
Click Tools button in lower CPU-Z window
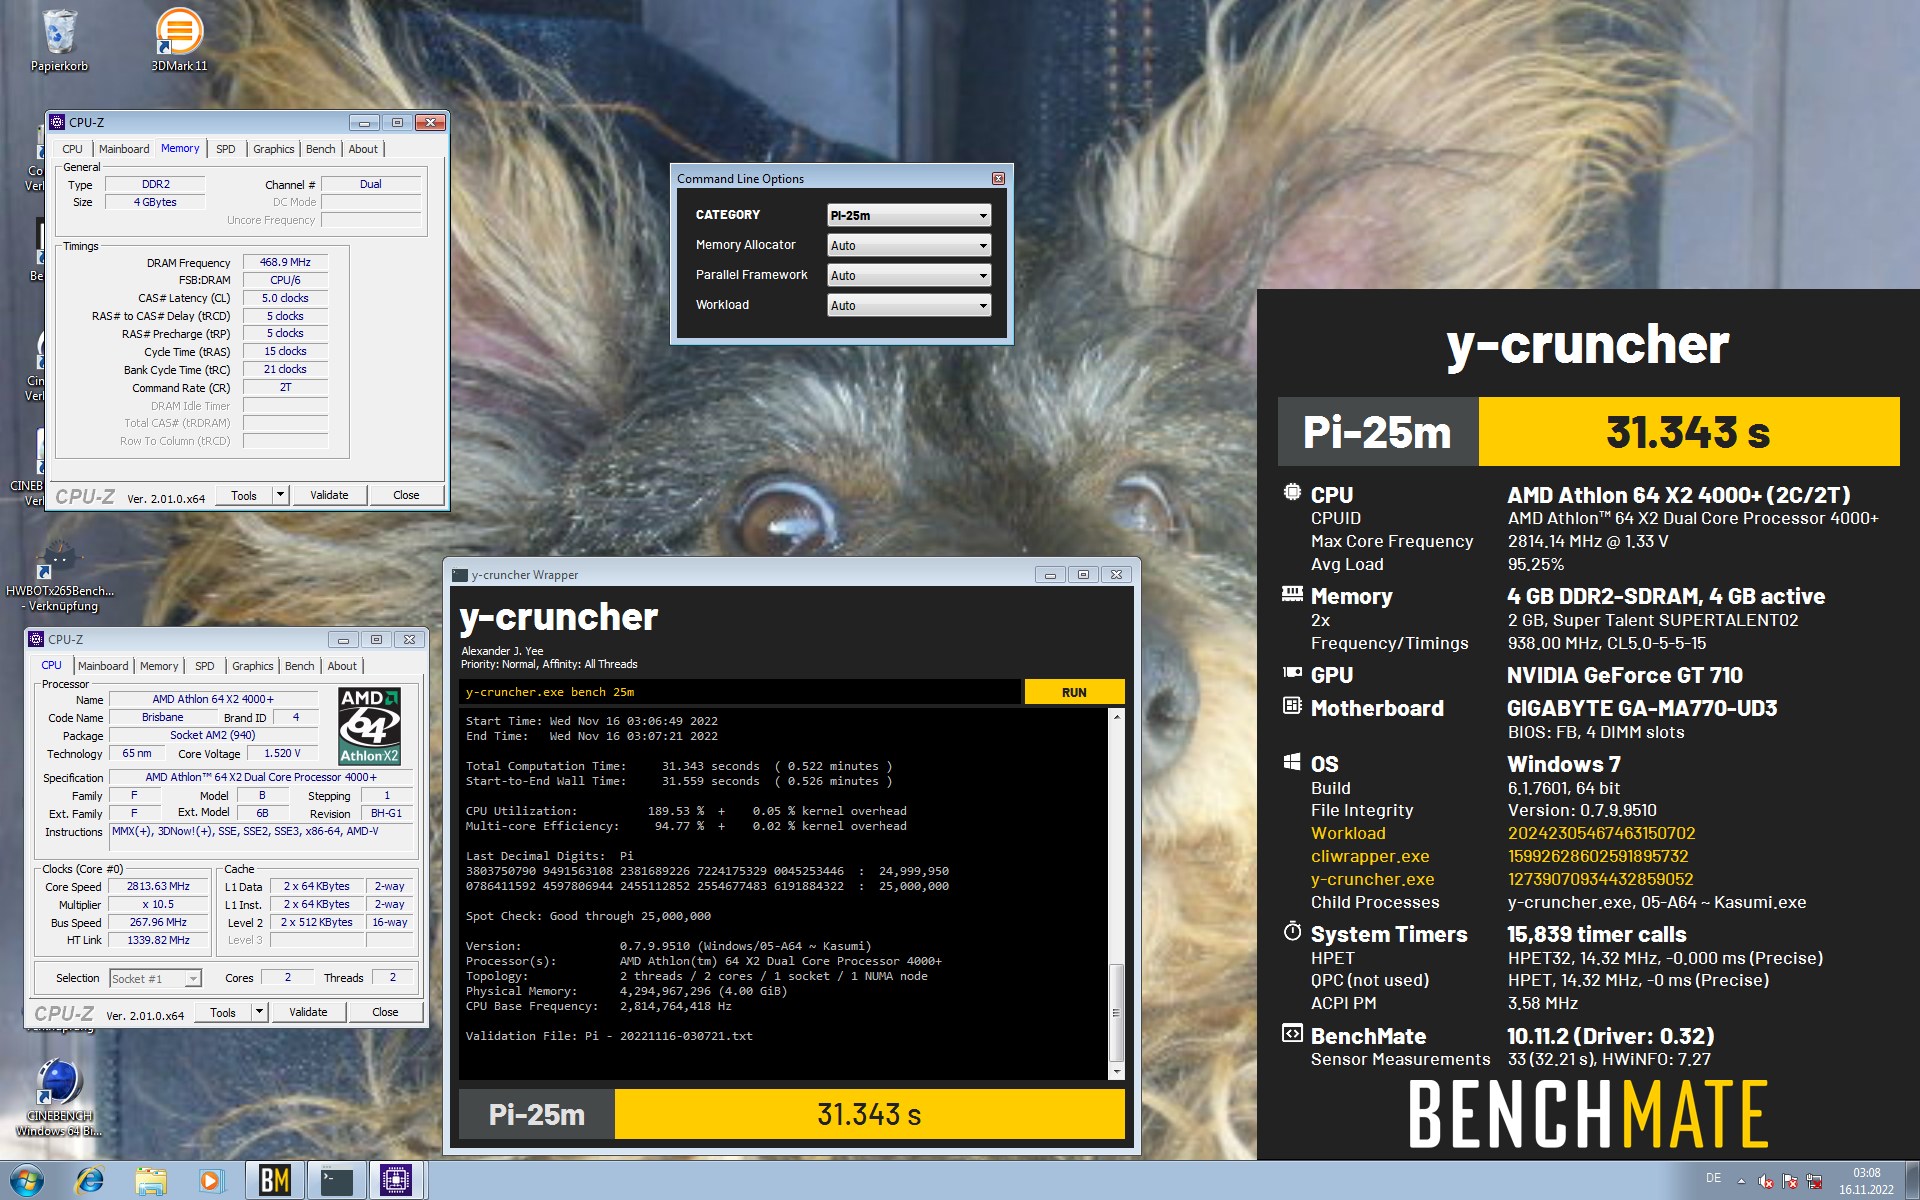pyautogui.click(x=223, y=1012)
